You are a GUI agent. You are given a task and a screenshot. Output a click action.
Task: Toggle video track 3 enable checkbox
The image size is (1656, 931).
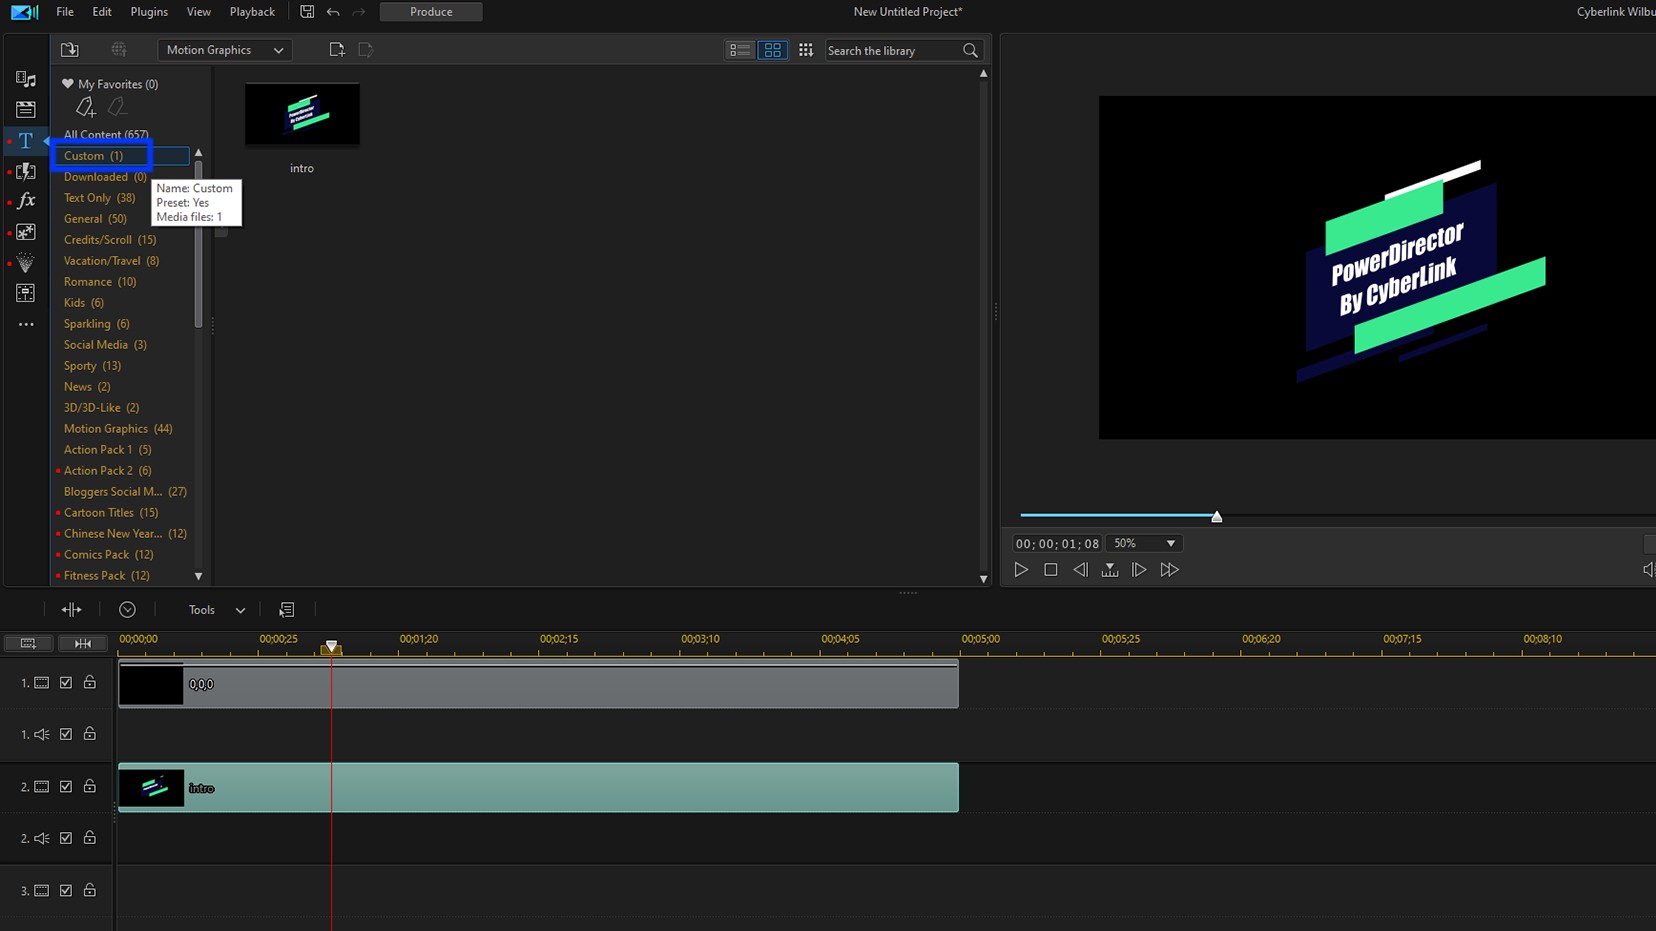click(66, 890)
